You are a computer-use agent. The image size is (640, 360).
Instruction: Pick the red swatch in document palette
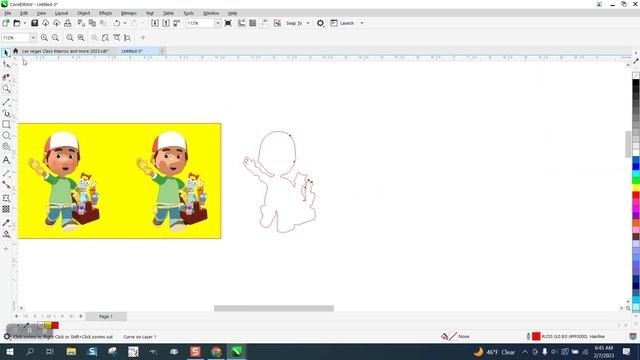[55, 325]
